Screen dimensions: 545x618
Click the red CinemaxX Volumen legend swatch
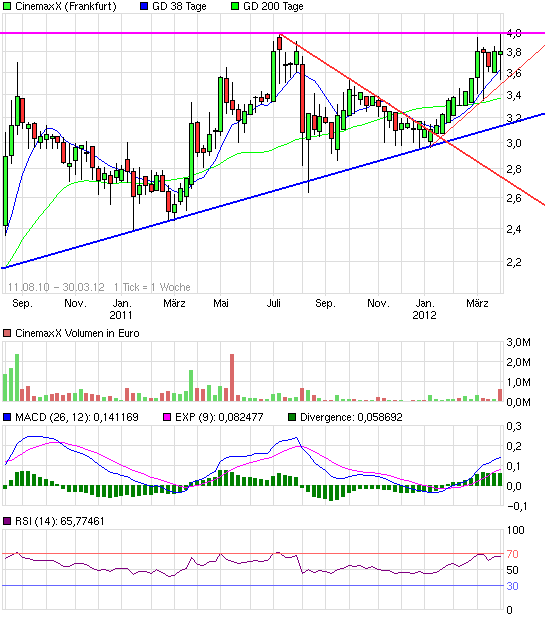[x=7, y=333]
